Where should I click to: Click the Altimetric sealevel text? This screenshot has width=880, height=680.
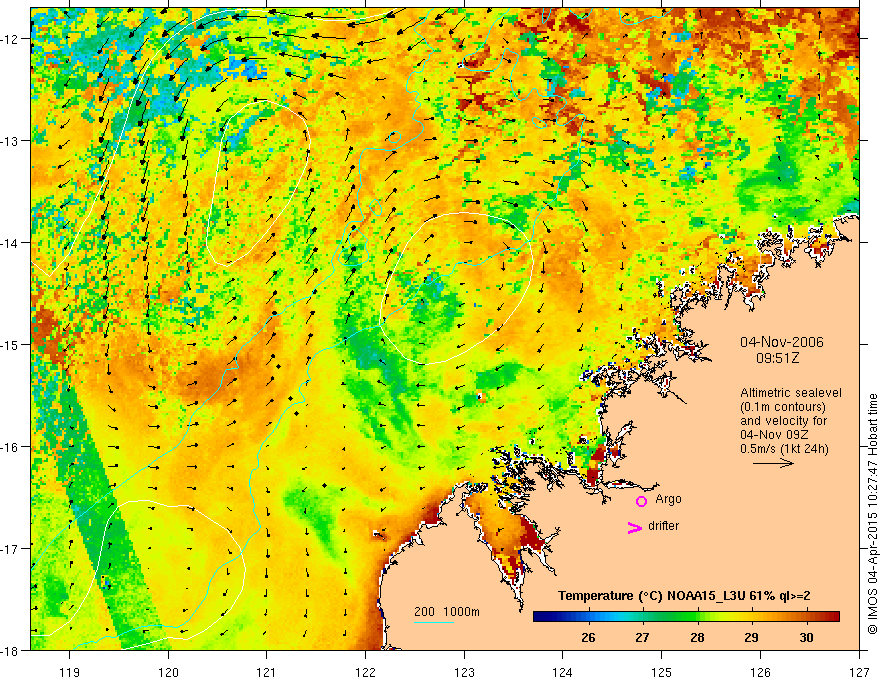point(791,393)
